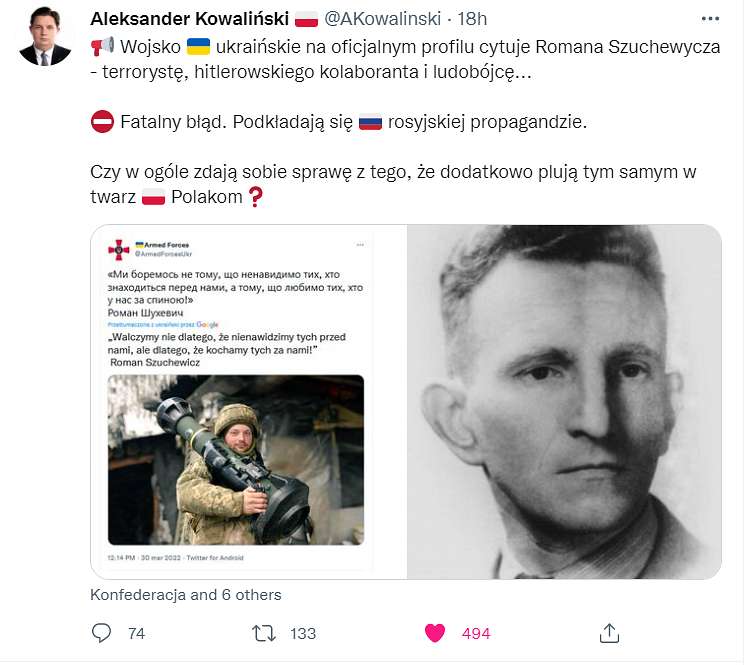Click the share upload icon
The width and height of the screenshot is (746, 665).
click(x=609, y=634)
